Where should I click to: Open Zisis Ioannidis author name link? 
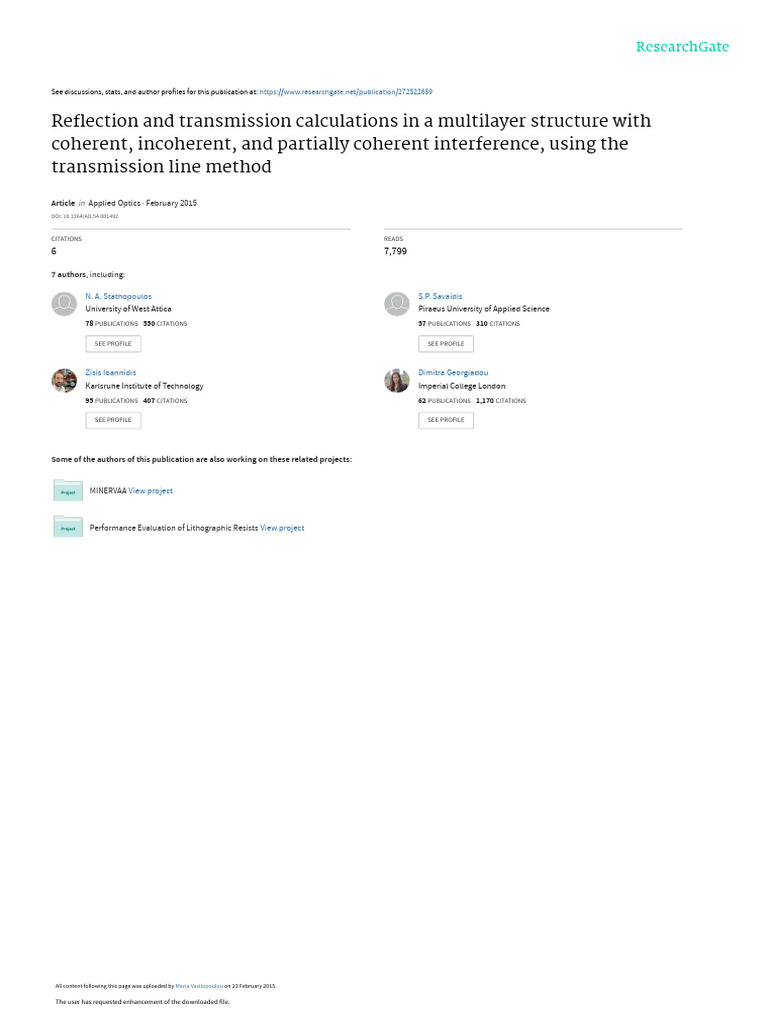[x=110, y=373]
